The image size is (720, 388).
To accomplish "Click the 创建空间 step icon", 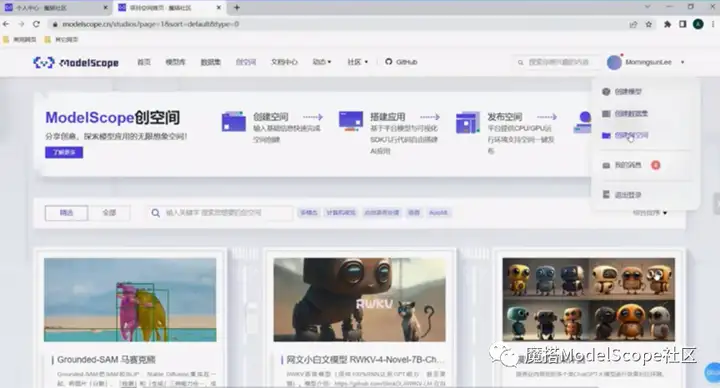I will 233,122.
